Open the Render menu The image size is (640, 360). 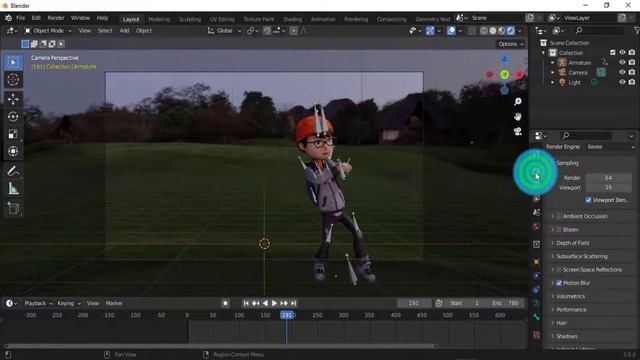(56, 18)
